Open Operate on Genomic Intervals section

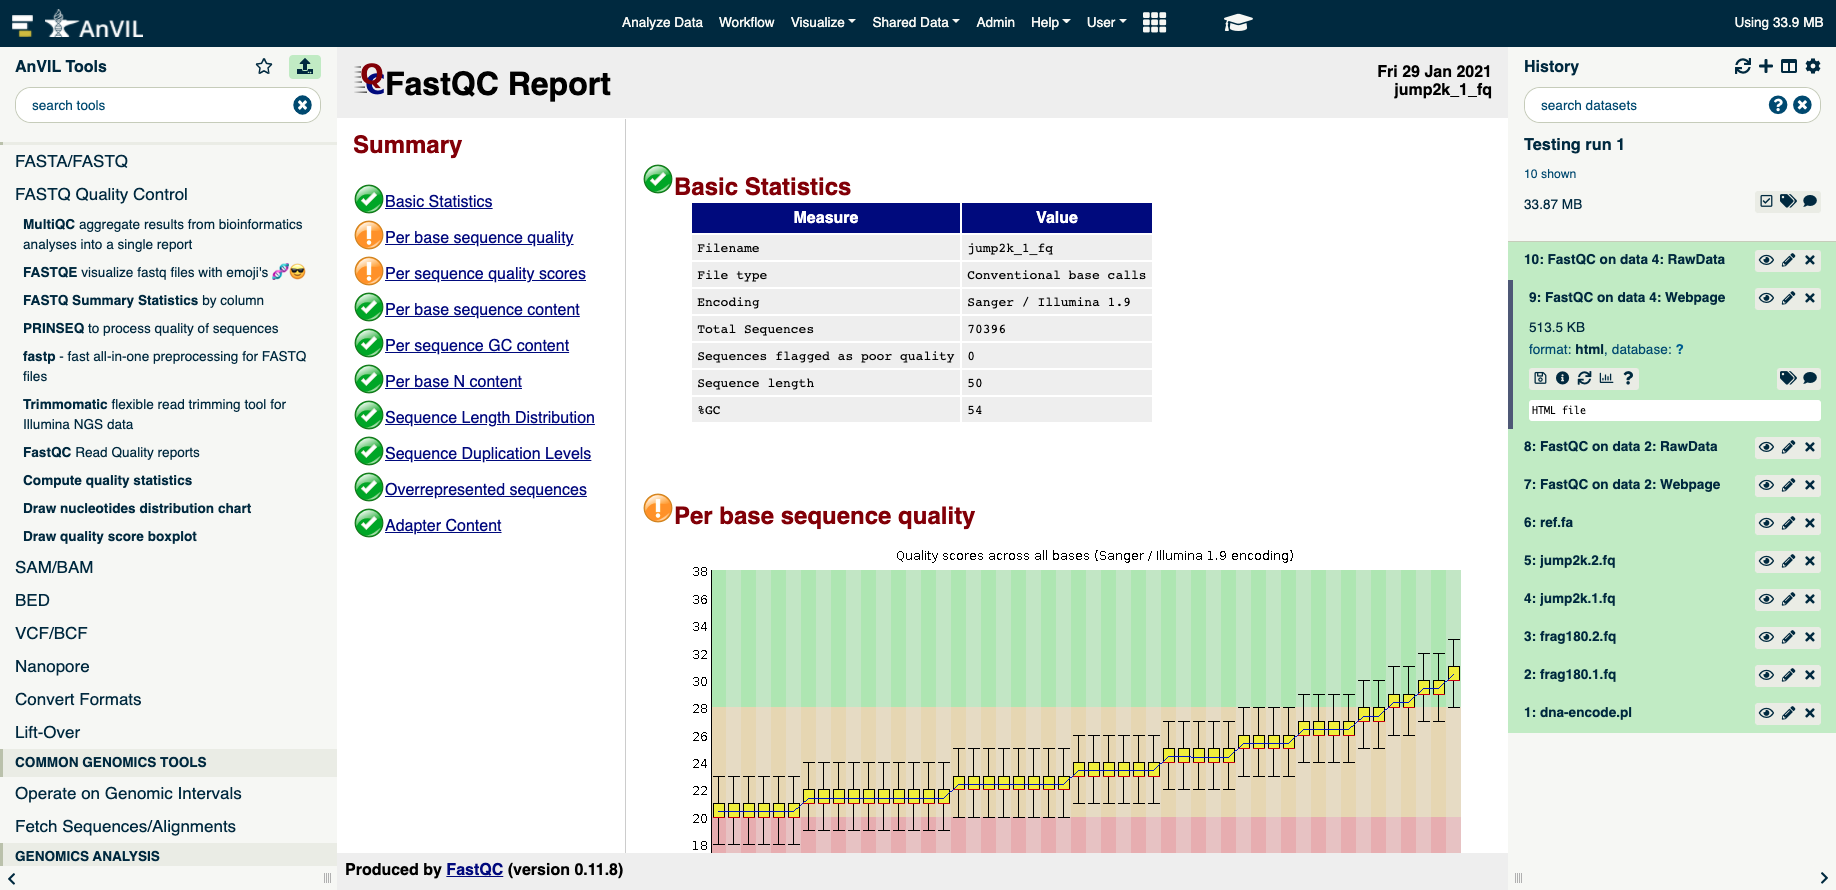pyautogui.click(x=128, y=793)
